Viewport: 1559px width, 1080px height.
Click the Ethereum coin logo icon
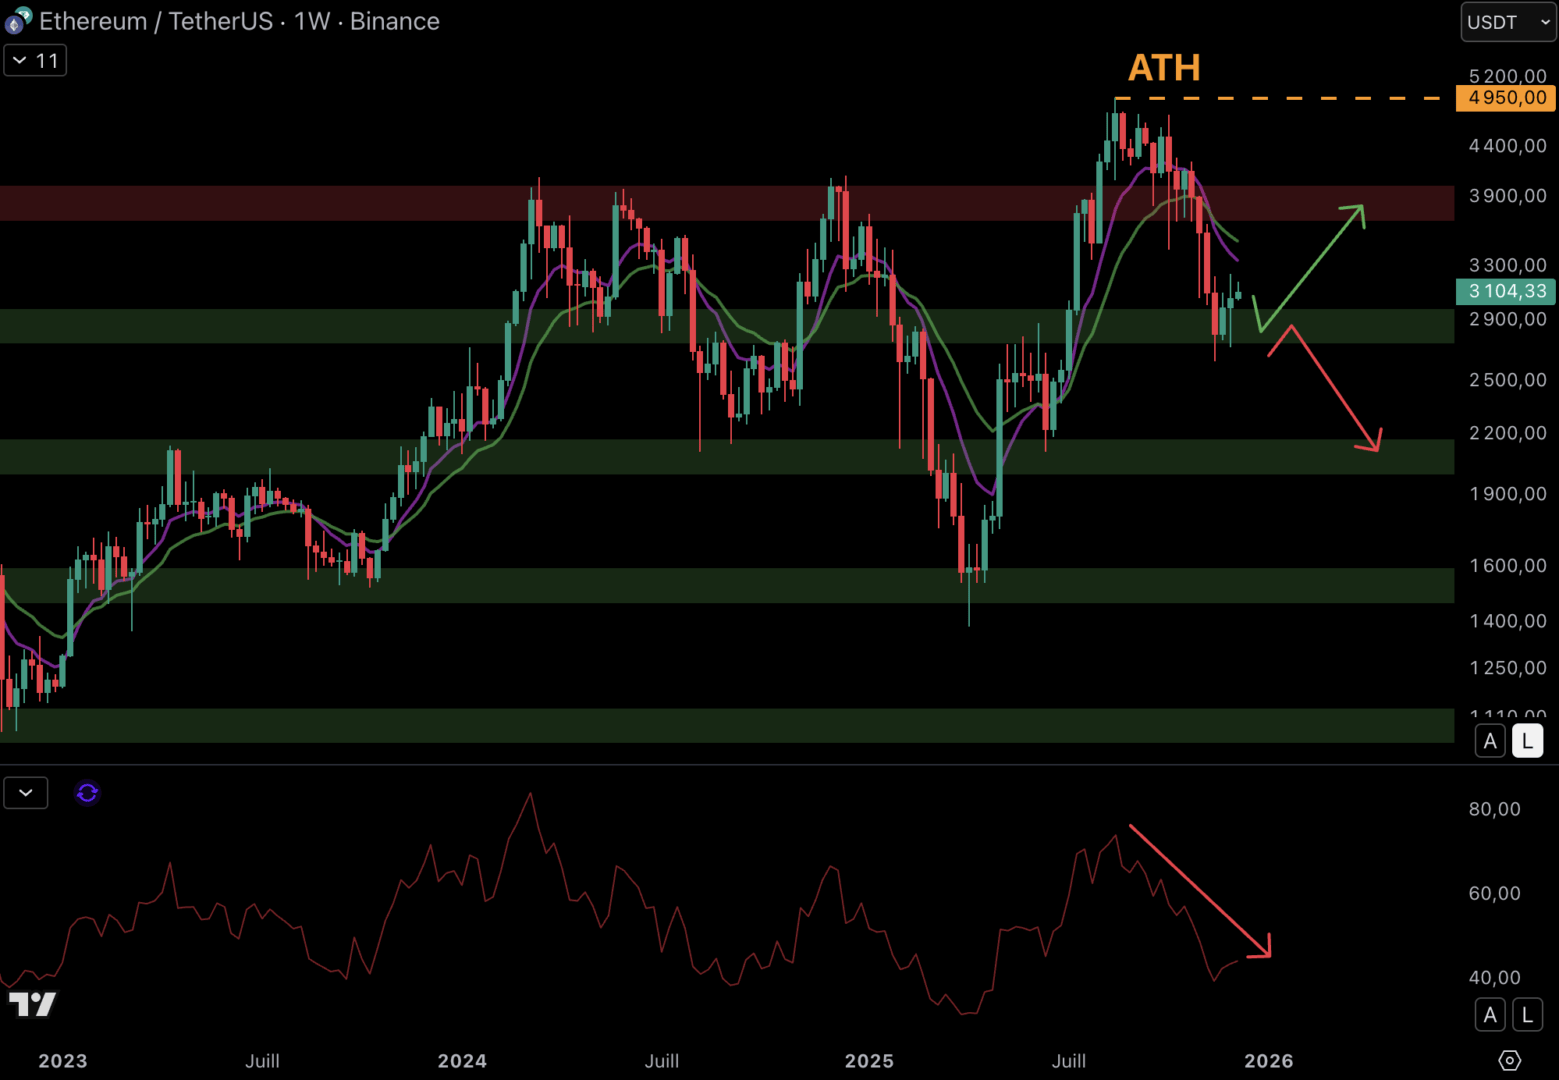(x=17, y=20)
